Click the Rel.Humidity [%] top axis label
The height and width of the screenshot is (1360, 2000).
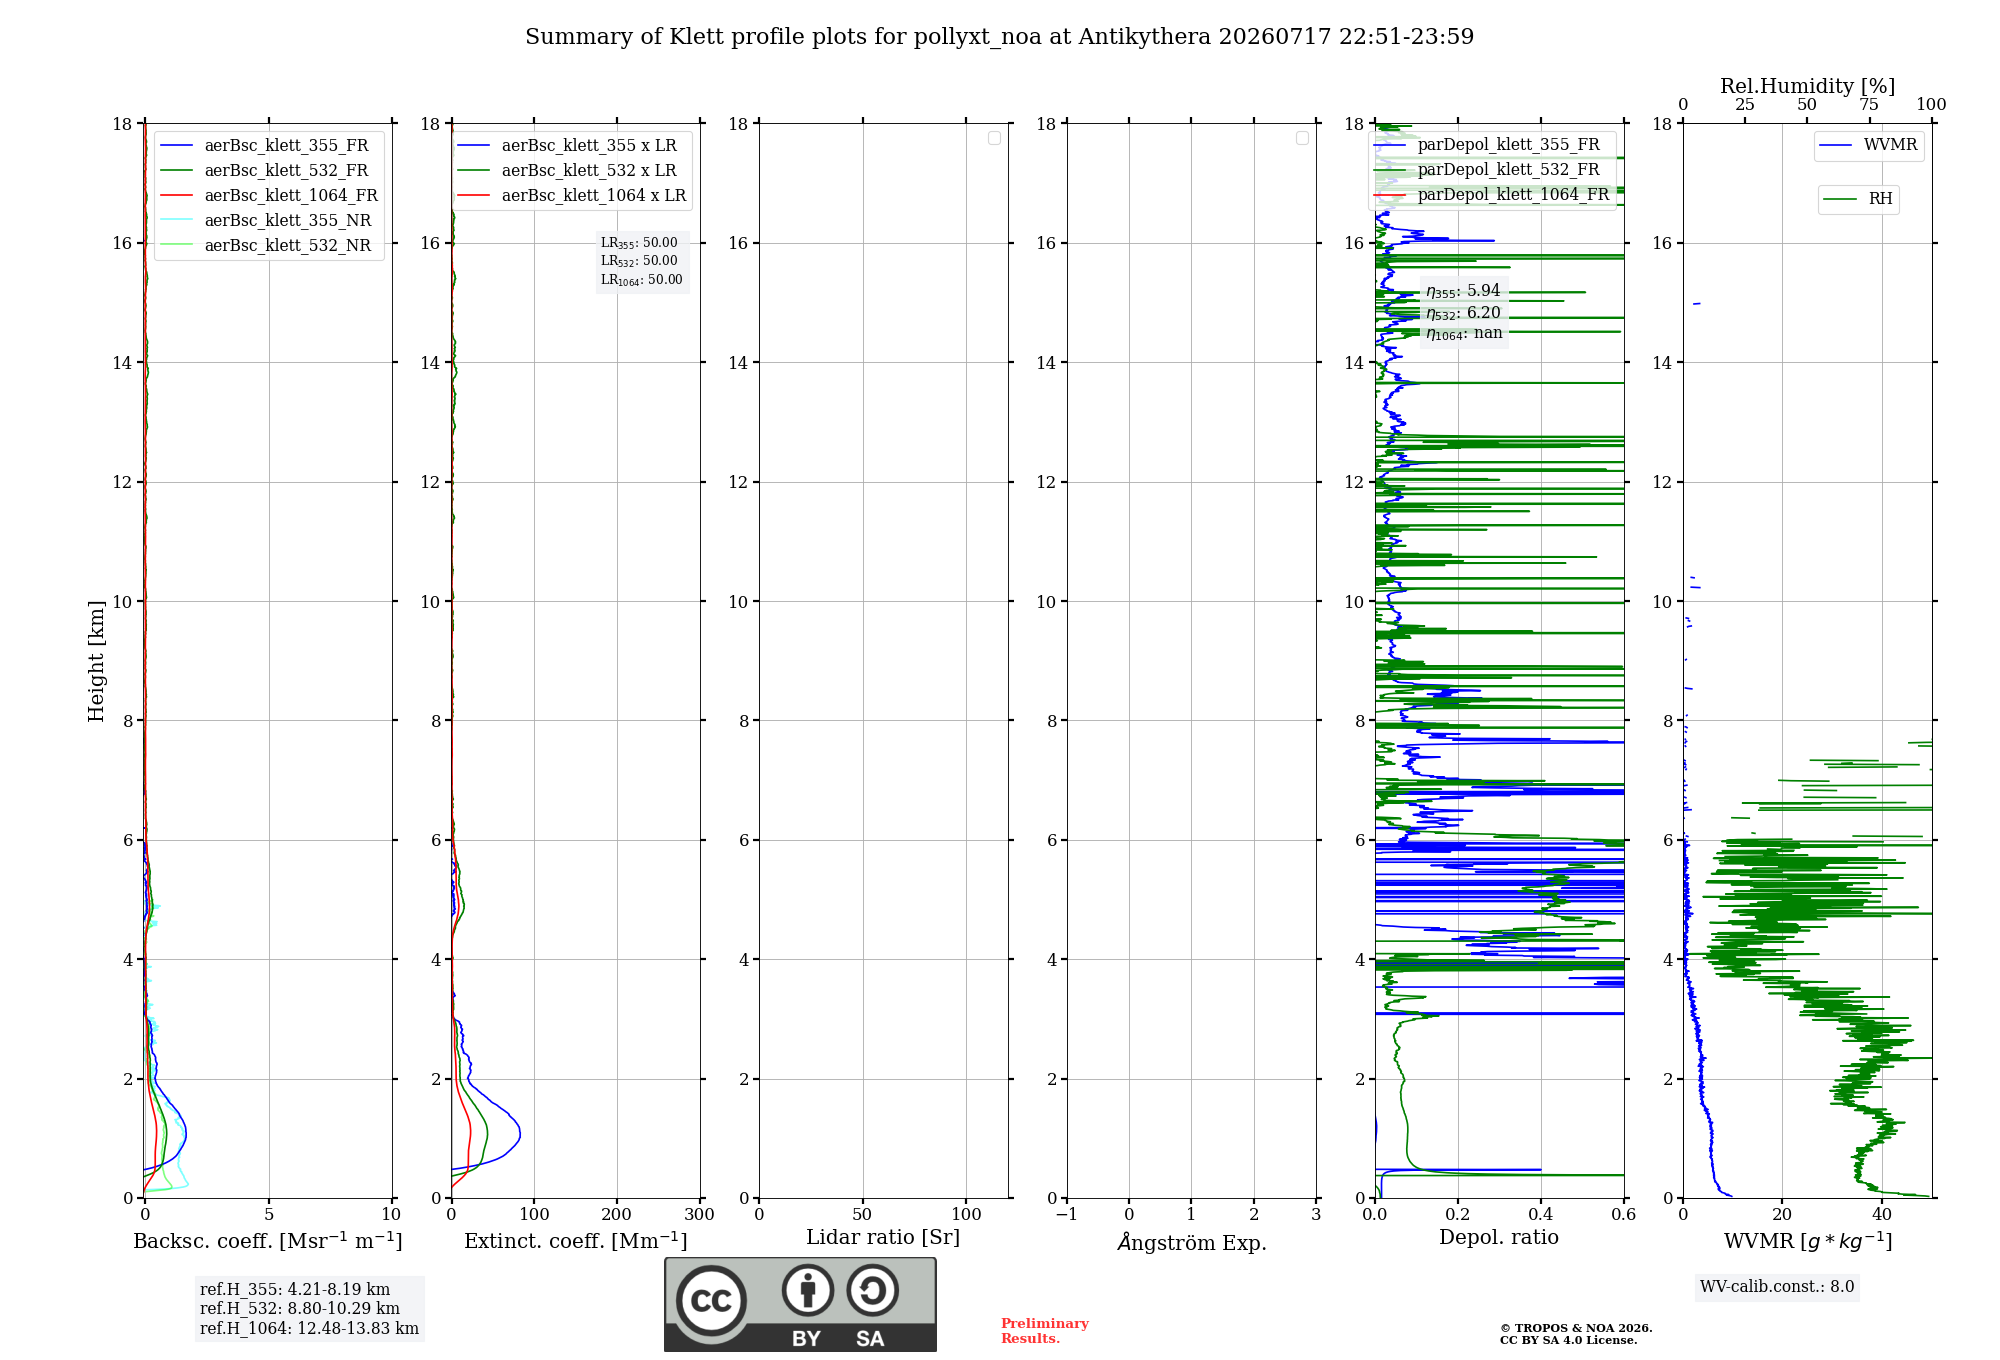point(1807,86)
